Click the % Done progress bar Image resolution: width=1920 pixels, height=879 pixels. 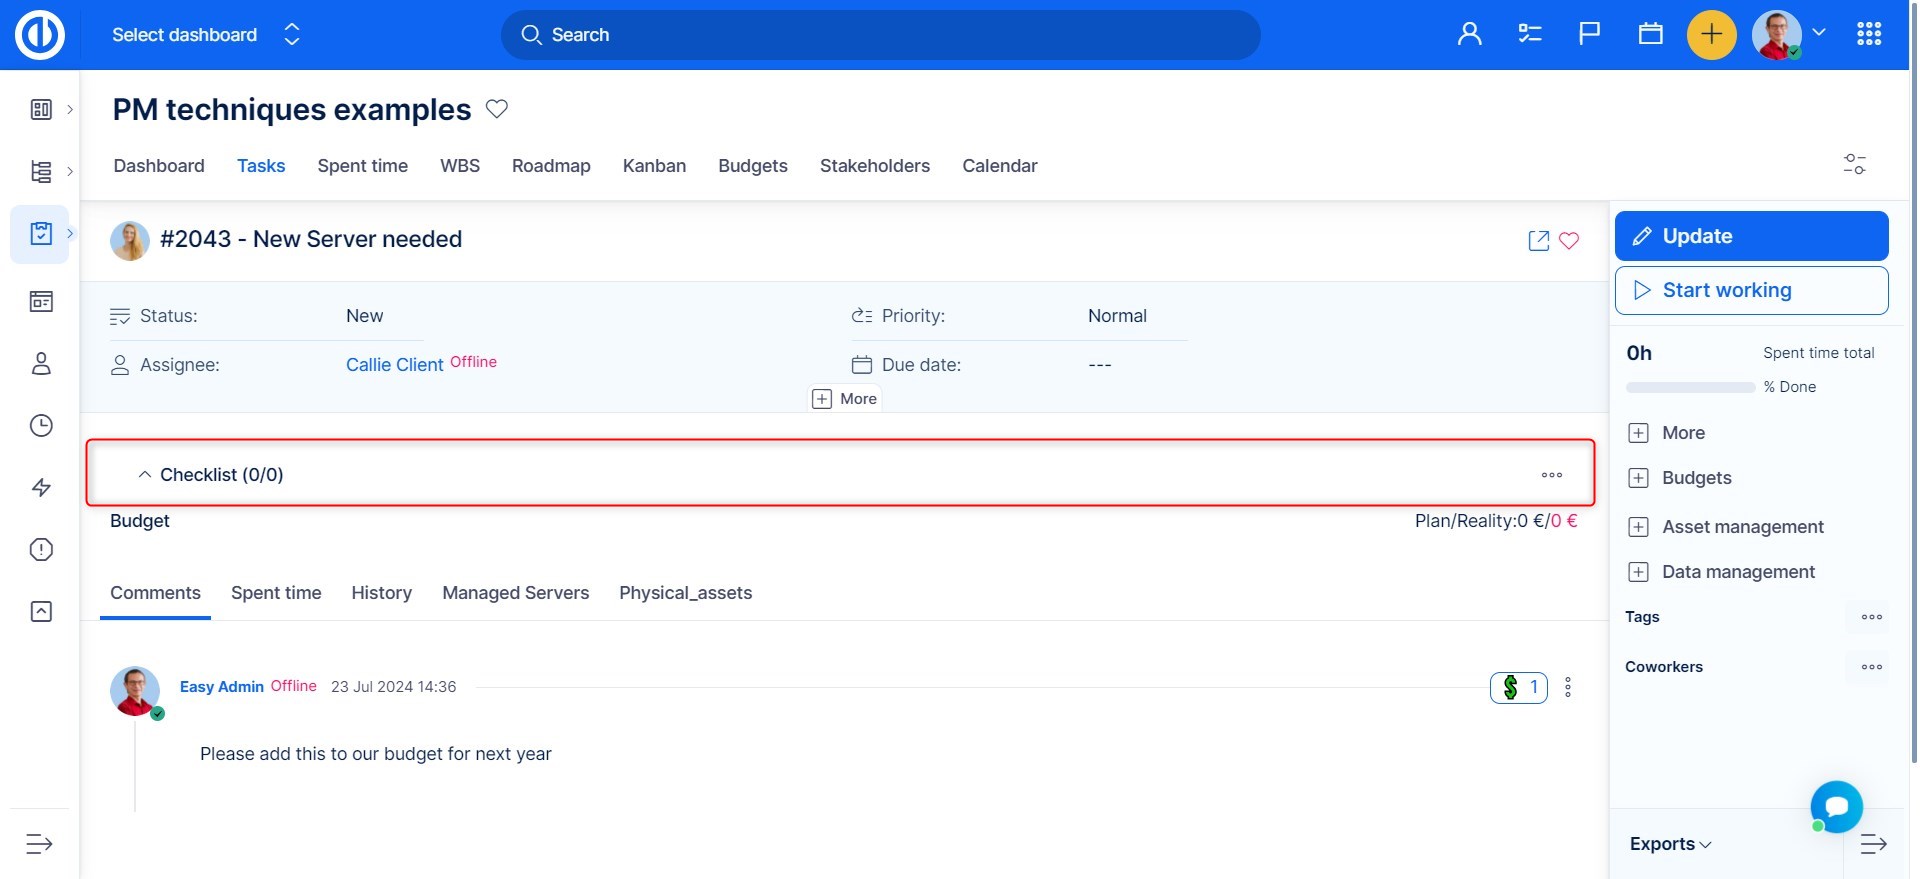tap(1690, 387)
